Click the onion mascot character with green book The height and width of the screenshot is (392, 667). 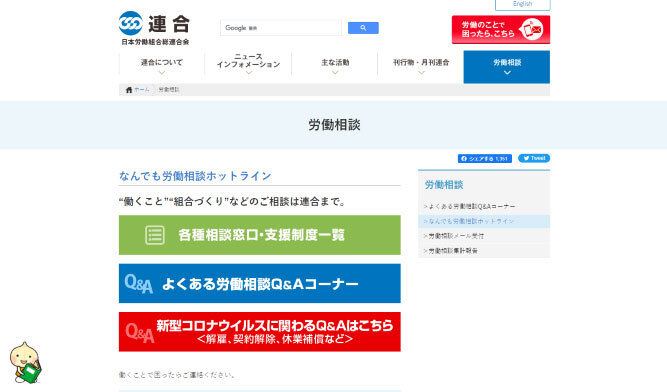tap(26, 363)
